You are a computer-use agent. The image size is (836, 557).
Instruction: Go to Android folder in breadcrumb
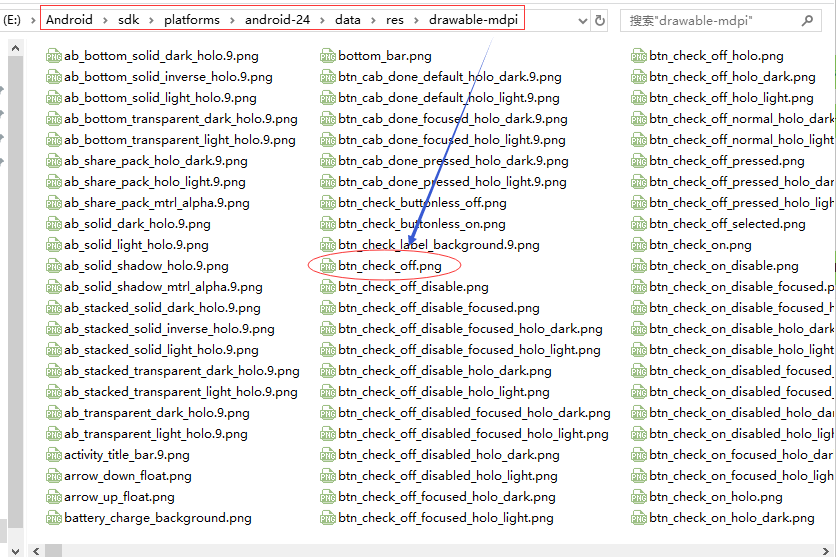coord(69,20)
